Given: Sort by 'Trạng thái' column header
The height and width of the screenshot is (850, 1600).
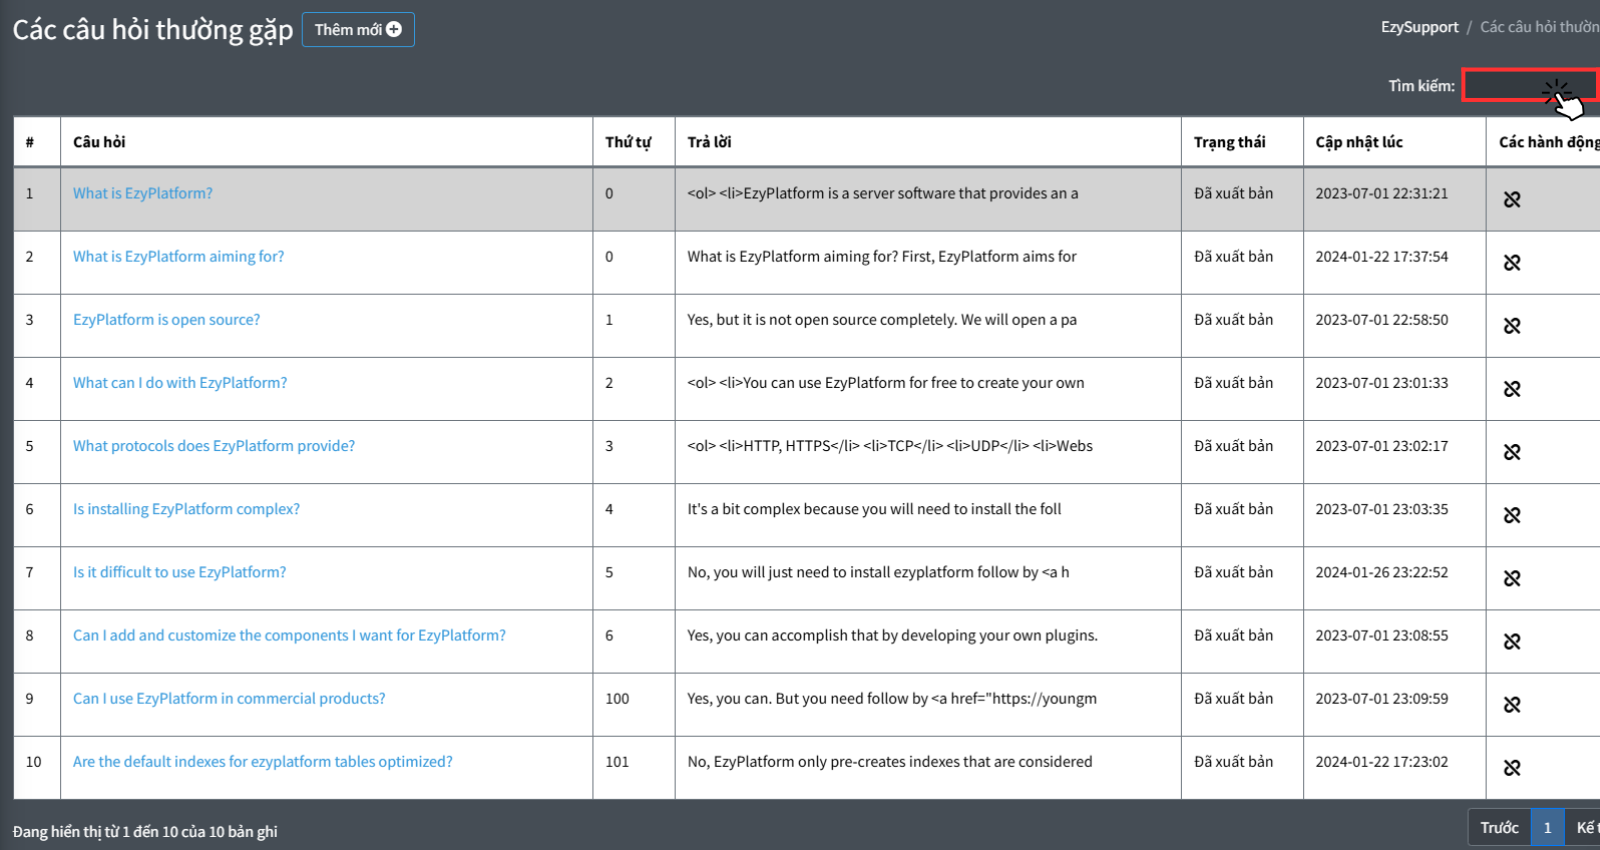Looking at the screenshot, I should pos(1229,142).
